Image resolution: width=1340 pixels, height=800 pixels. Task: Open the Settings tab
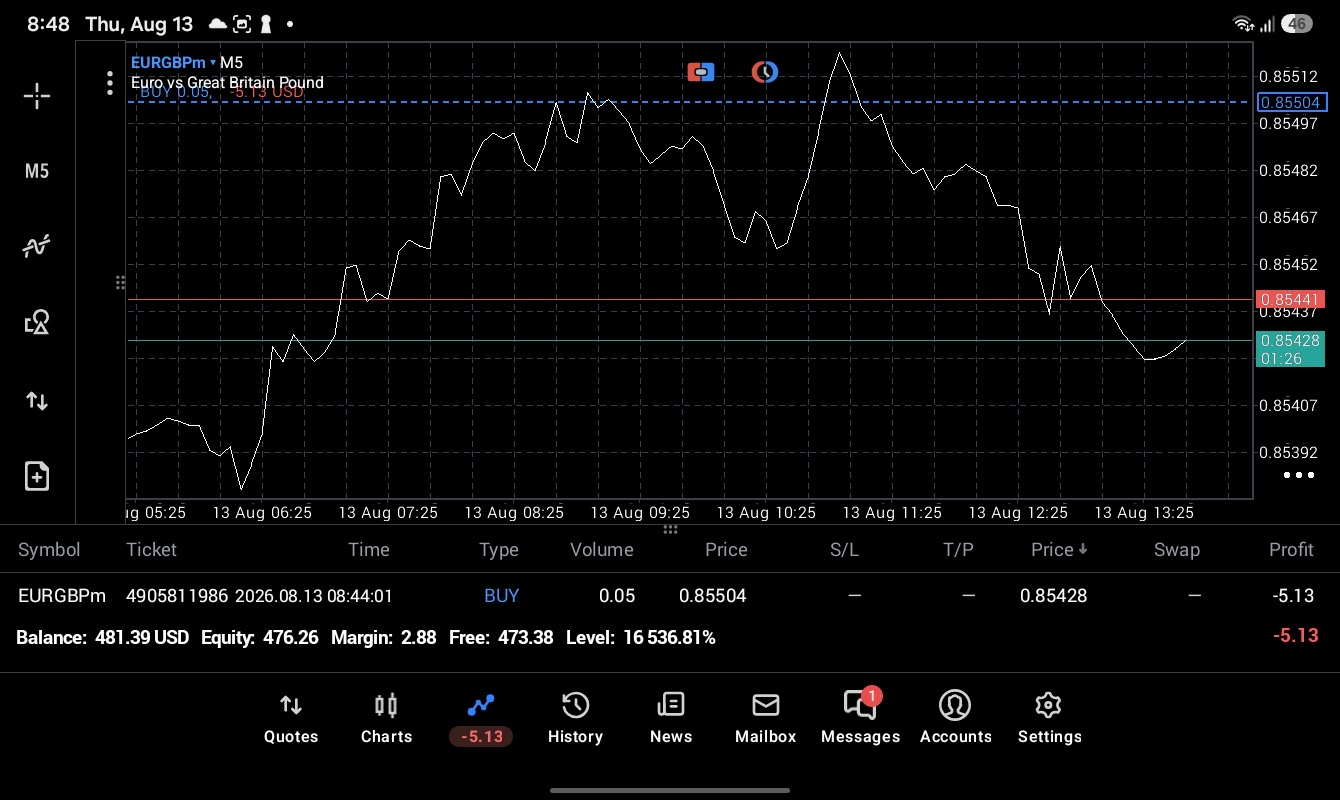[1049, 719]
